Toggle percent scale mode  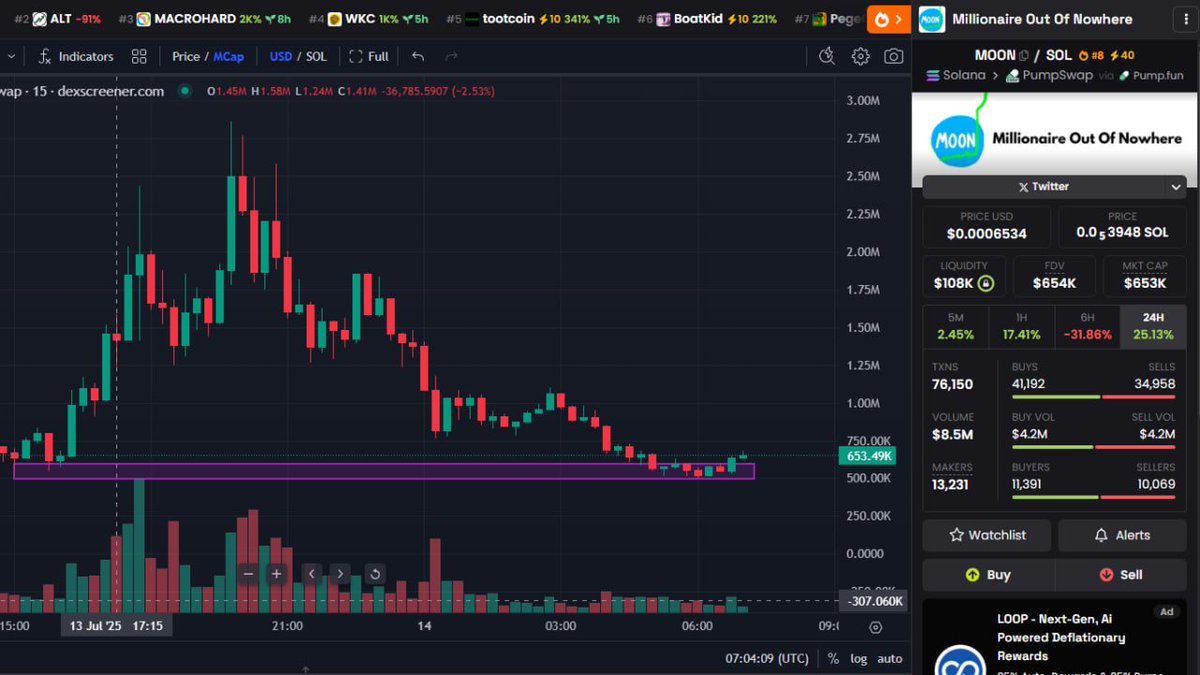pyautogui.click(x=833, y=658)
